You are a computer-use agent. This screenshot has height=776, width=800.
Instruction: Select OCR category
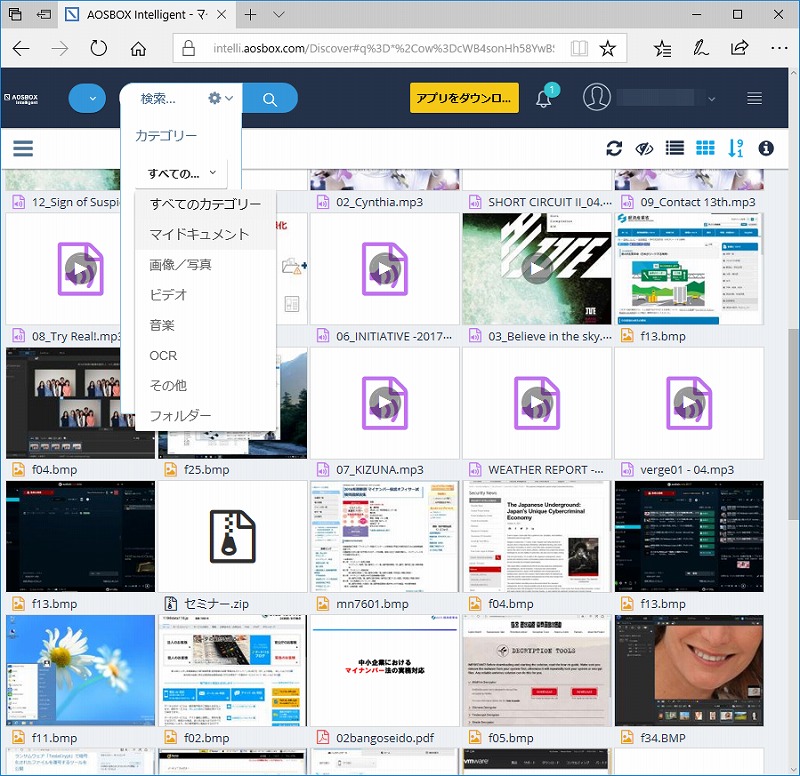pyautogui.click(x=206, y=355)
